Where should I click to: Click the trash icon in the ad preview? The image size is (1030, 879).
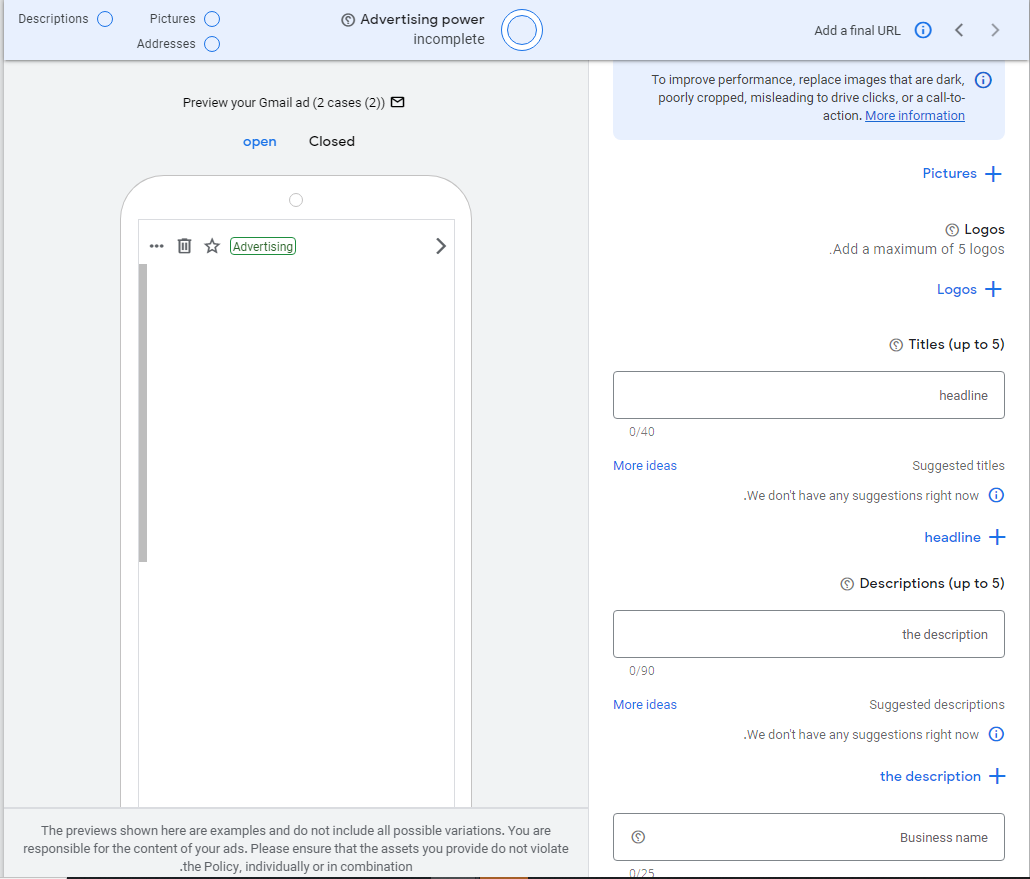pyautogui.click(x=185, y=246)
